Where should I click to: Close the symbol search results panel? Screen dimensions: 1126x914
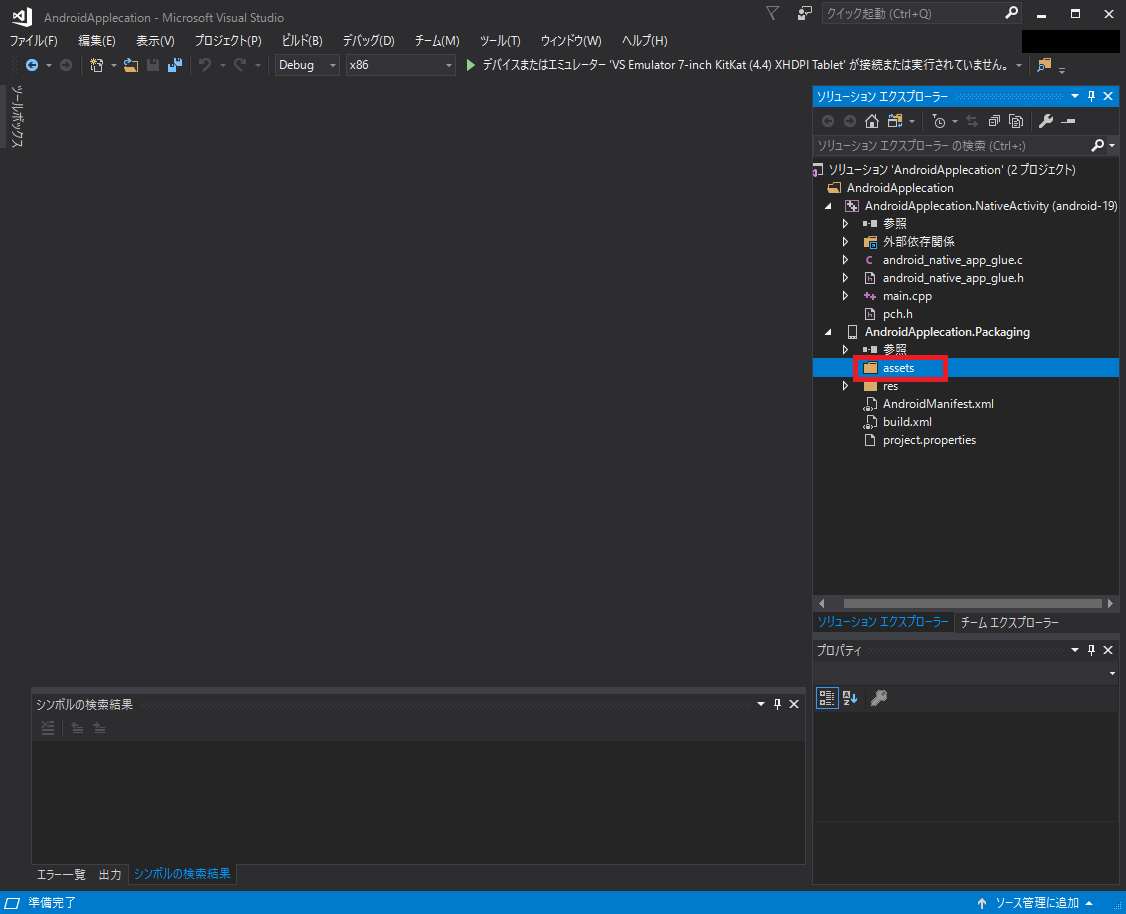pos(794,704)
